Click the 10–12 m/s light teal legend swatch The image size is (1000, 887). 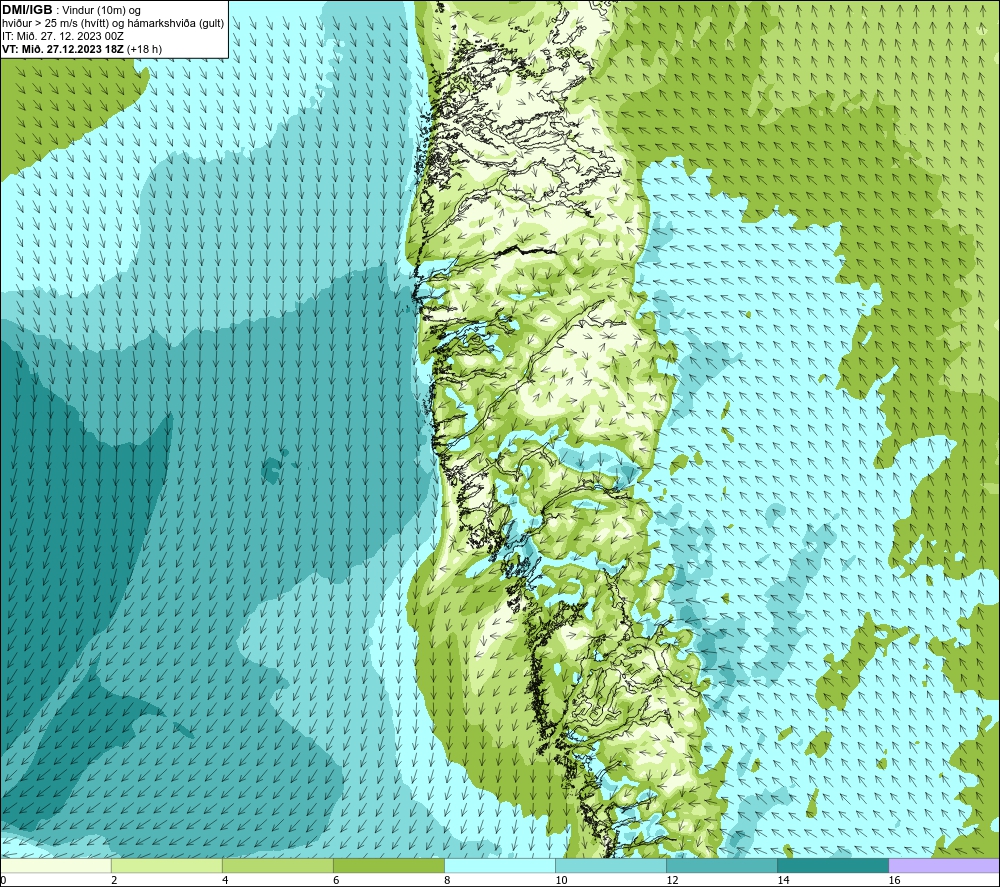pyautogui.click(x=610, y=865)
